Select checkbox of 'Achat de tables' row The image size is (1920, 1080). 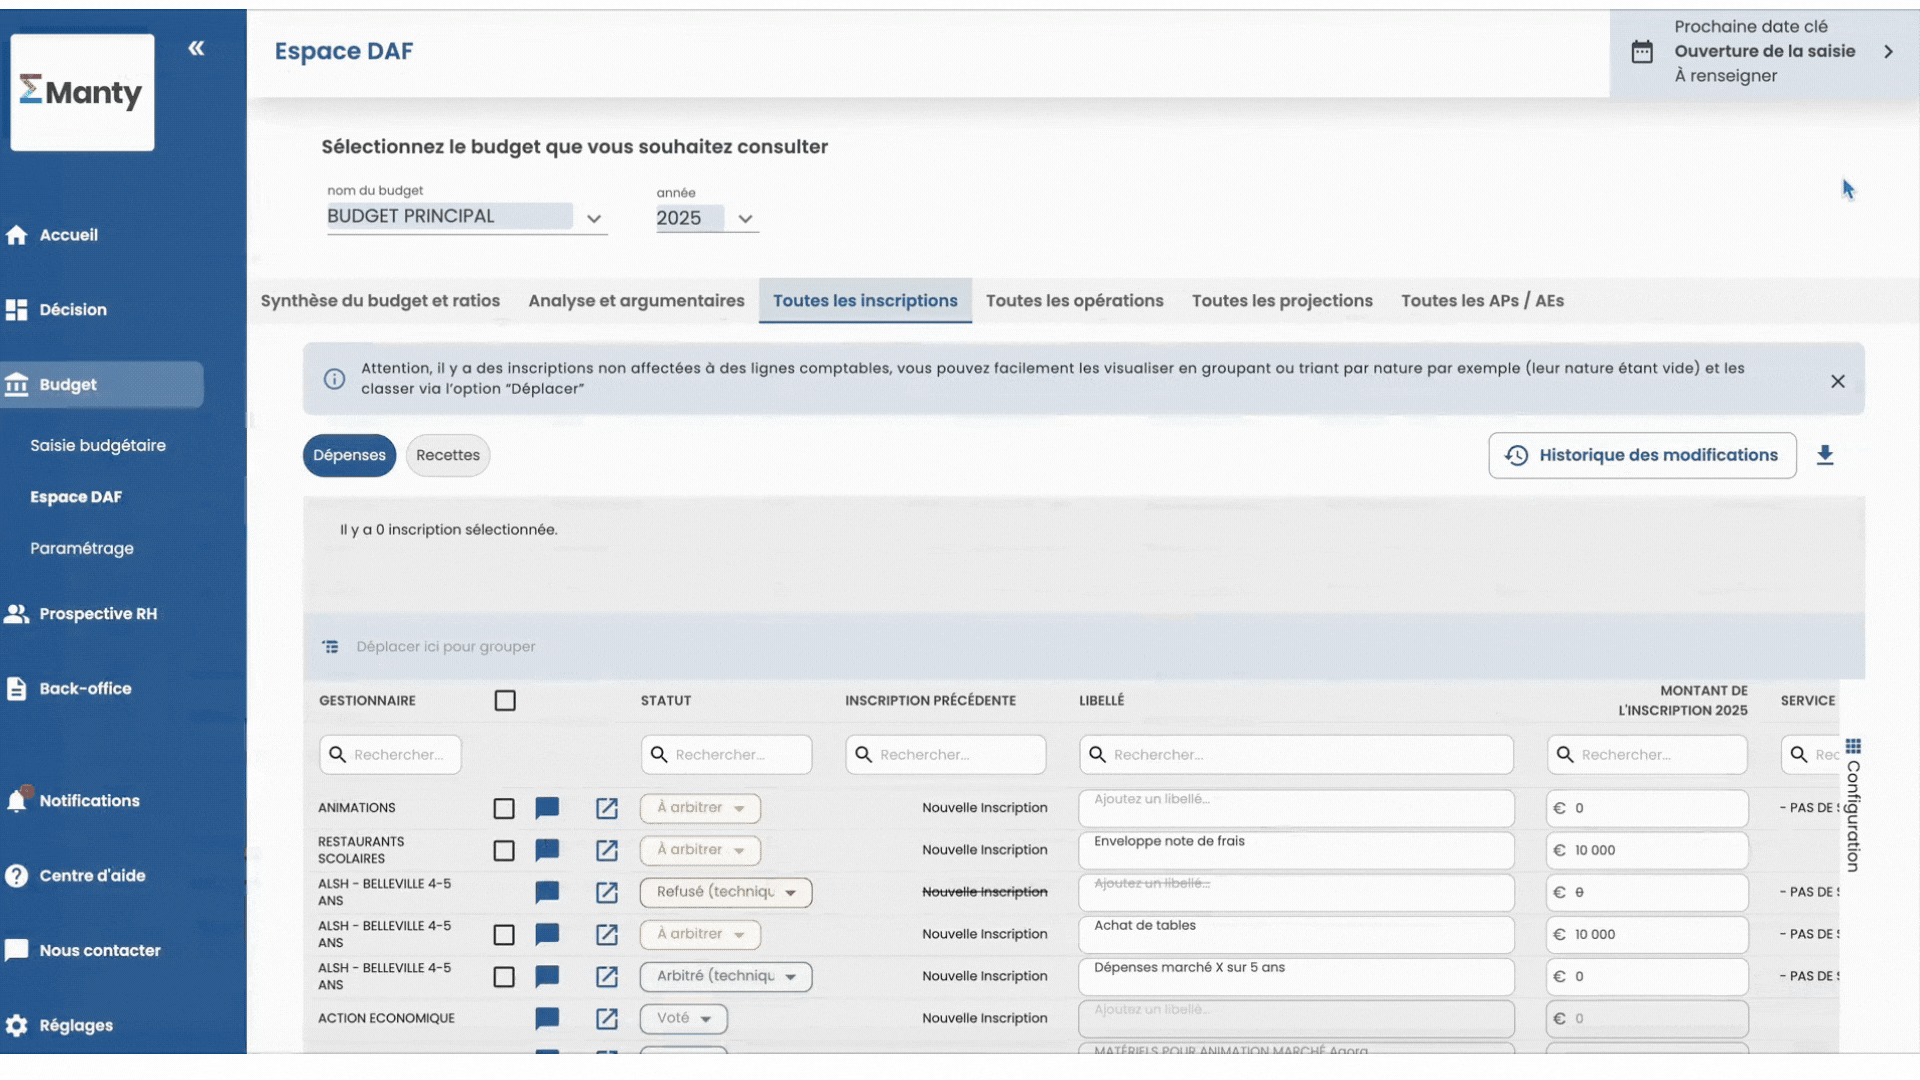pyautogui.click(x=504, y=934)
